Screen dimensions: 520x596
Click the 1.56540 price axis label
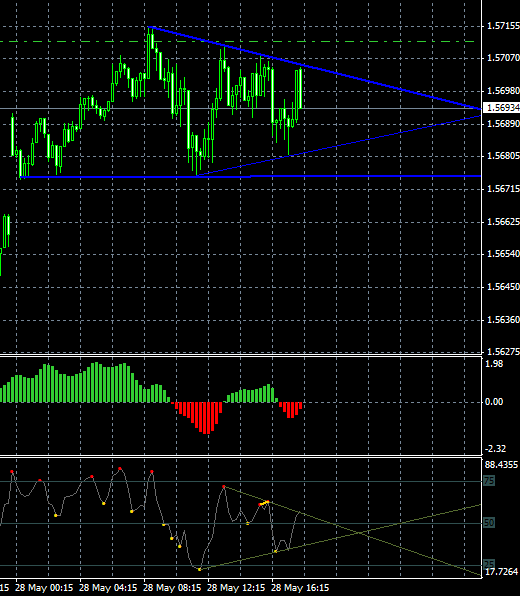pos(503,254)
